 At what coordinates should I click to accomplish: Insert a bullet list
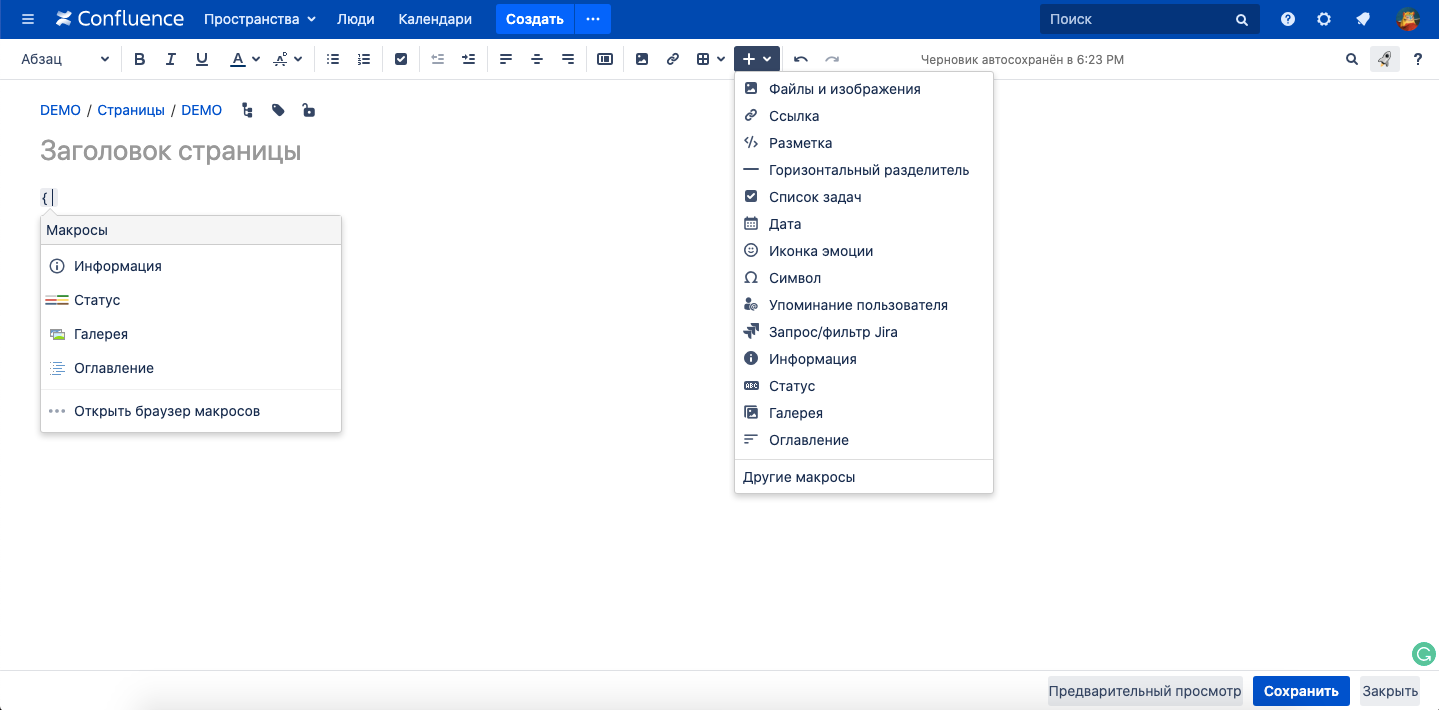pyautogui.click(x=333, y=59)
